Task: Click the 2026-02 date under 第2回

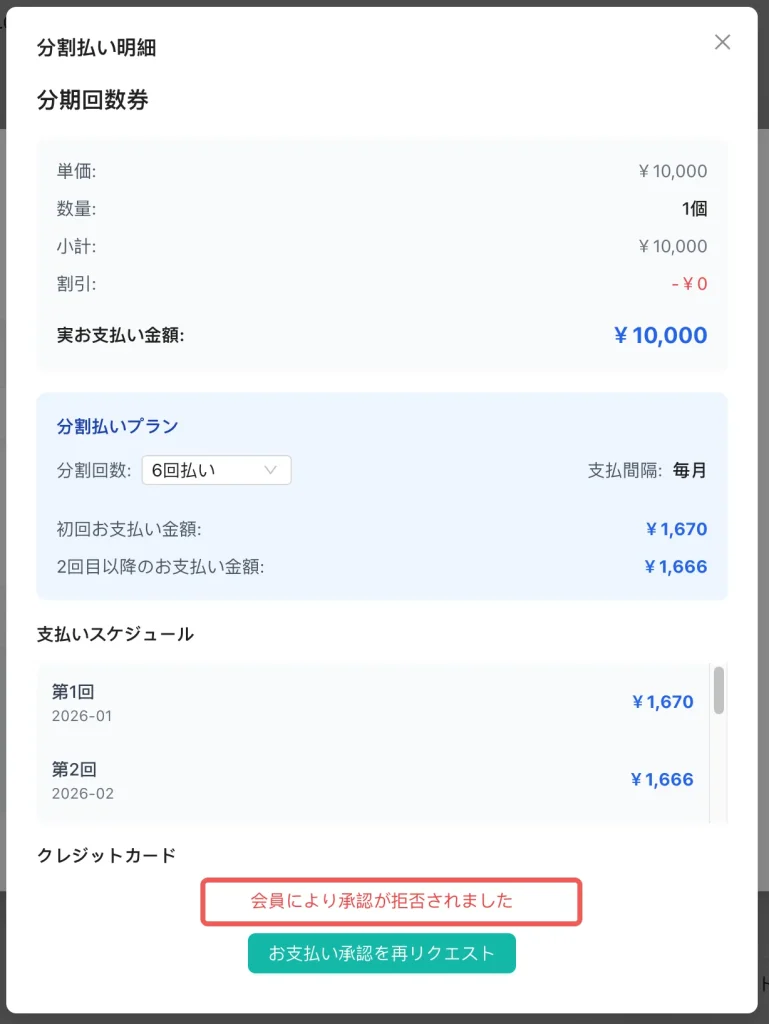Action: 83,794
